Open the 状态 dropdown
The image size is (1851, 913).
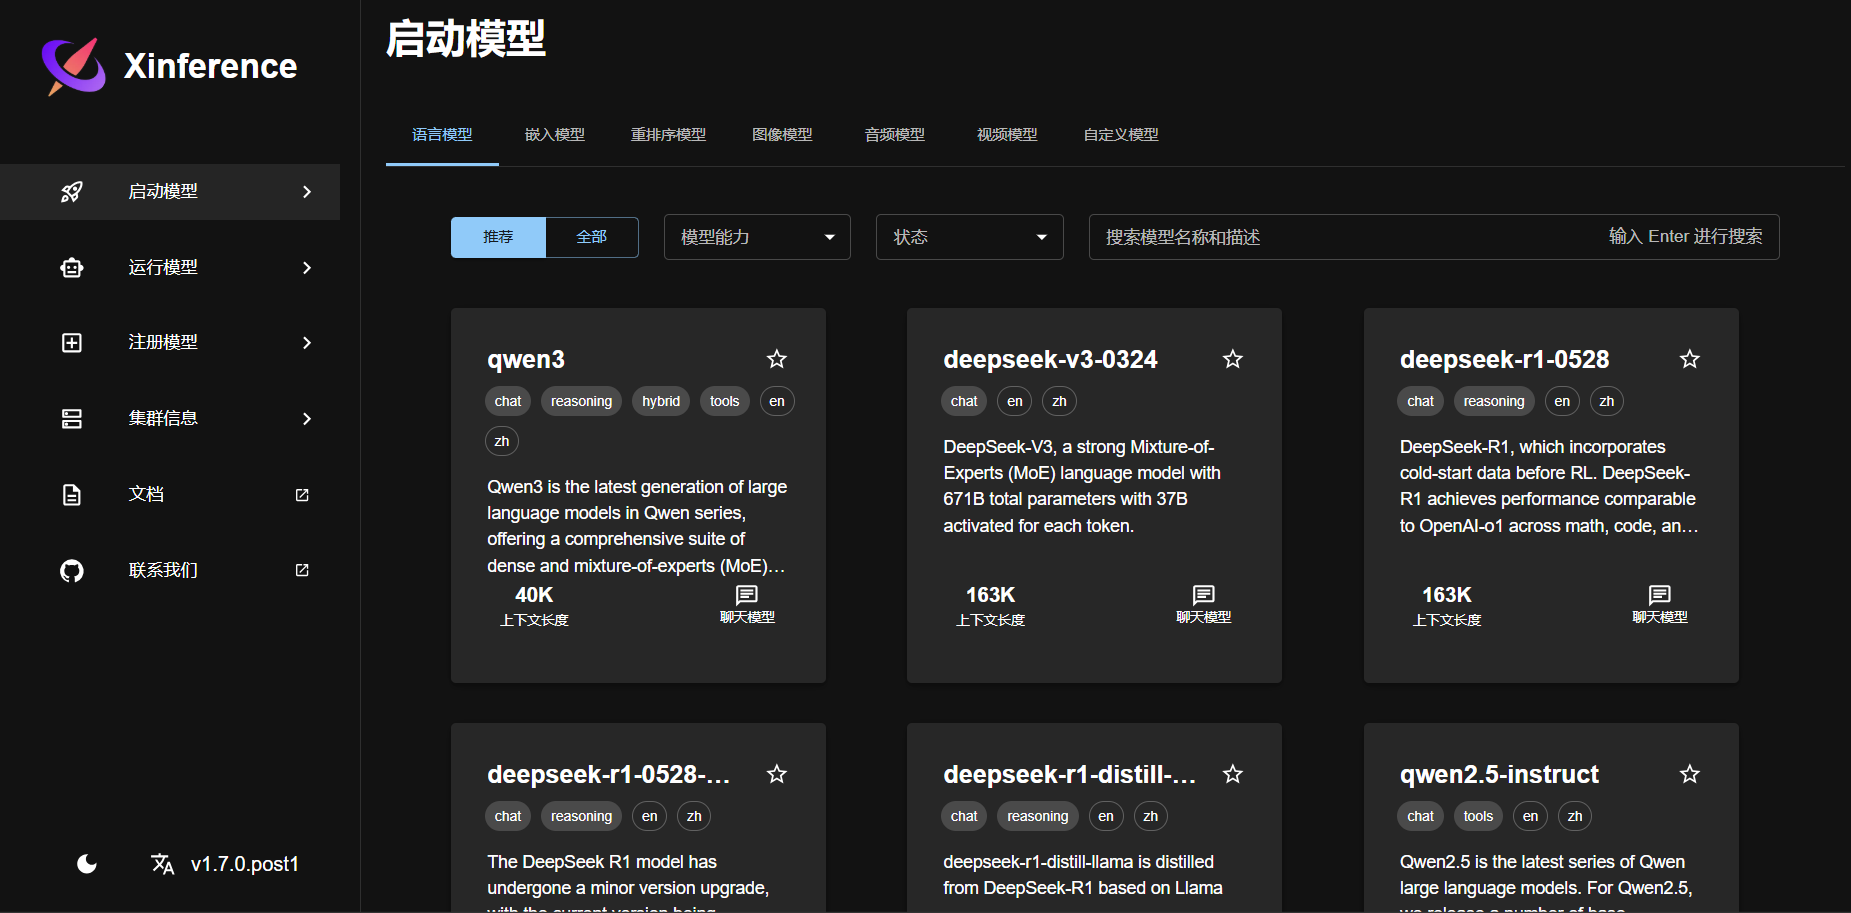tap(969, 237)
